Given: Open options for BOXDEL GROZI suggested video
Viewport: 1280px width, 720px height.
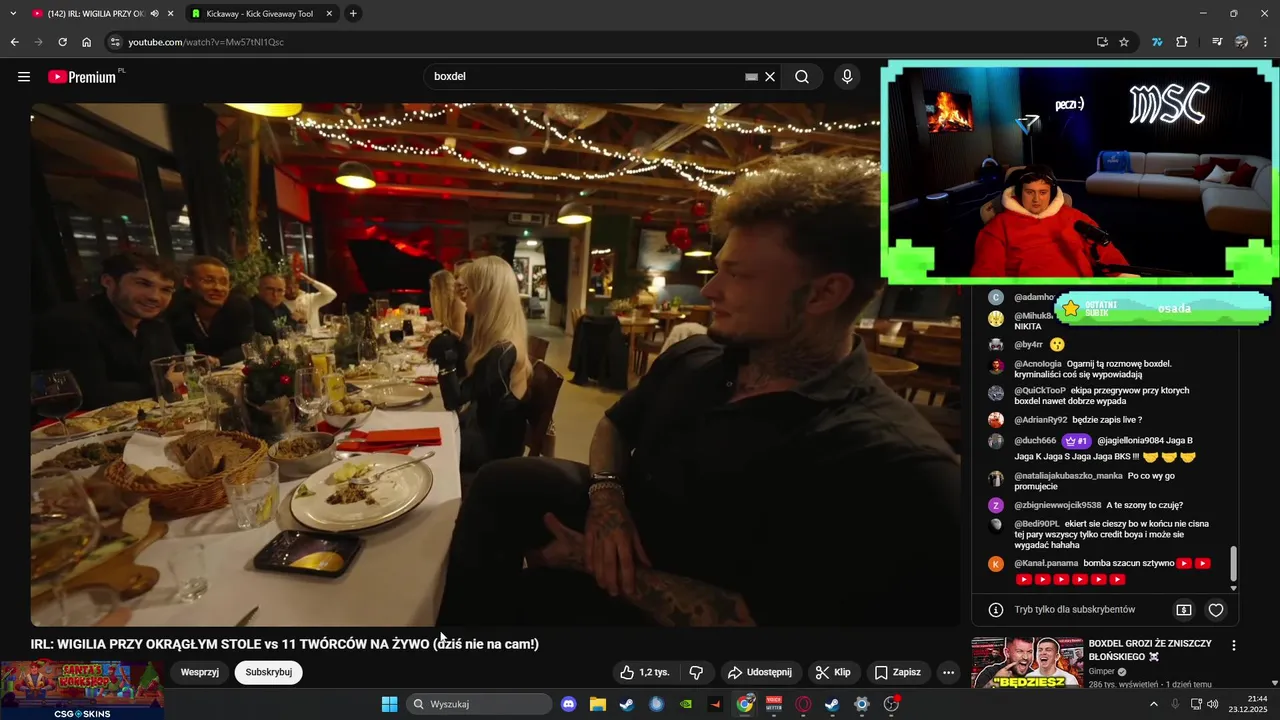Looking at the screenshot, I should pyautogui.click(x=1234, y=646).
